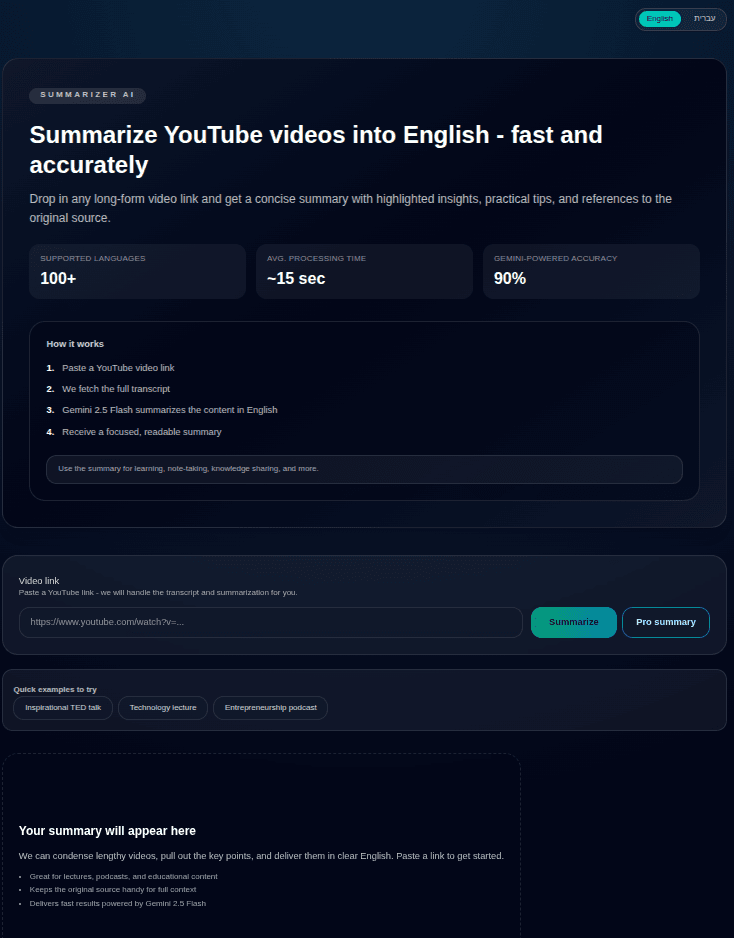Select the Entrepreneurship podcast example

point(271,707)
